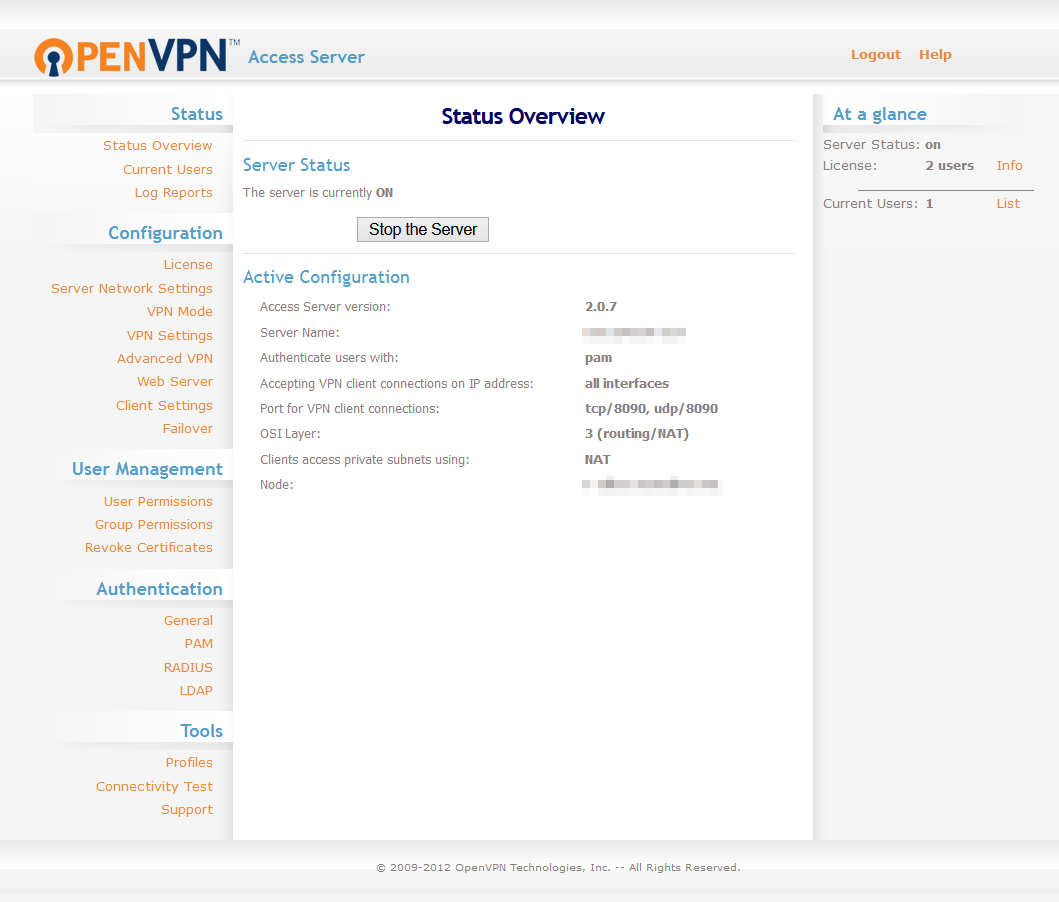Open the Help link
1059x902 pixels.
(x=935, y=55)
